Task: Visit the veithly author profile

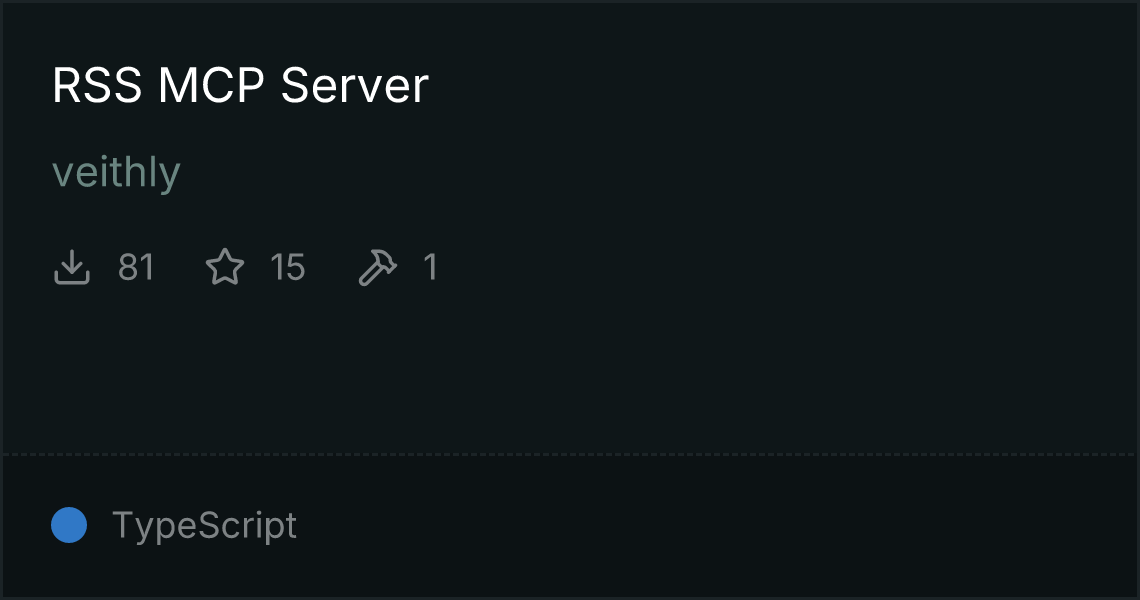Action: 116,172
